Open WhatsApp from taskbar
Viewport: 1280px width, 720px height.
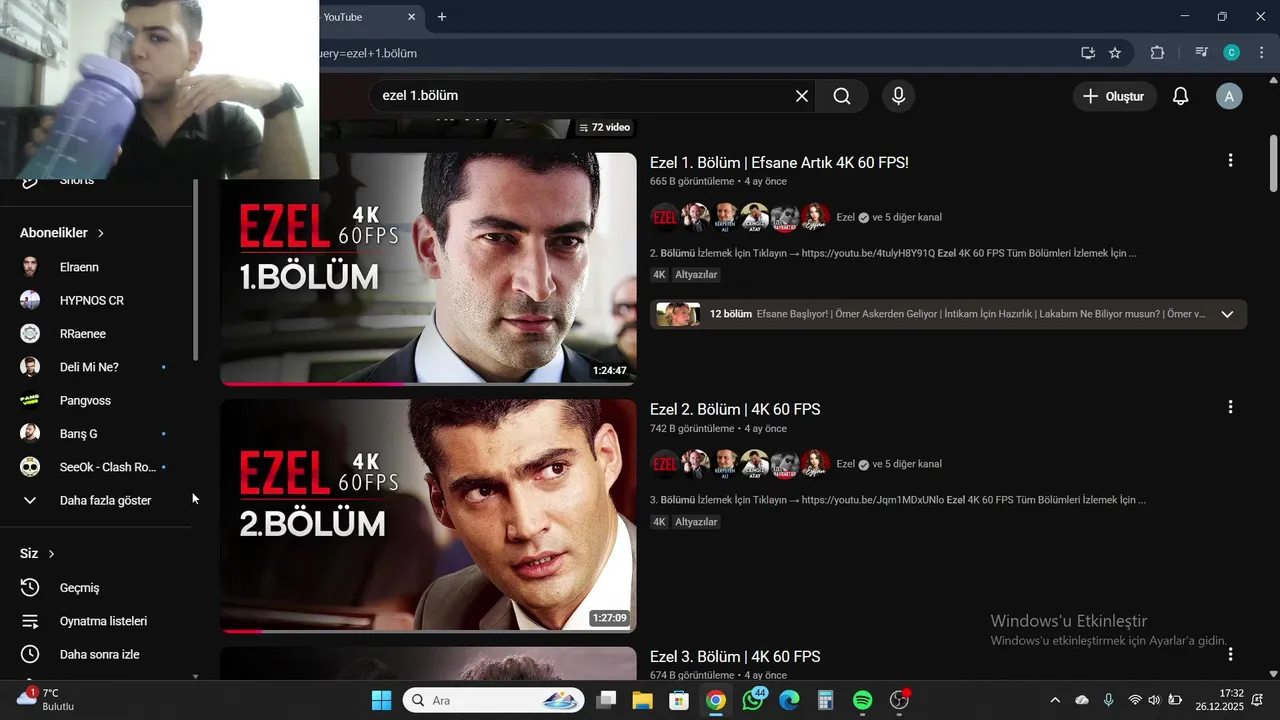(x=753, y=700)
